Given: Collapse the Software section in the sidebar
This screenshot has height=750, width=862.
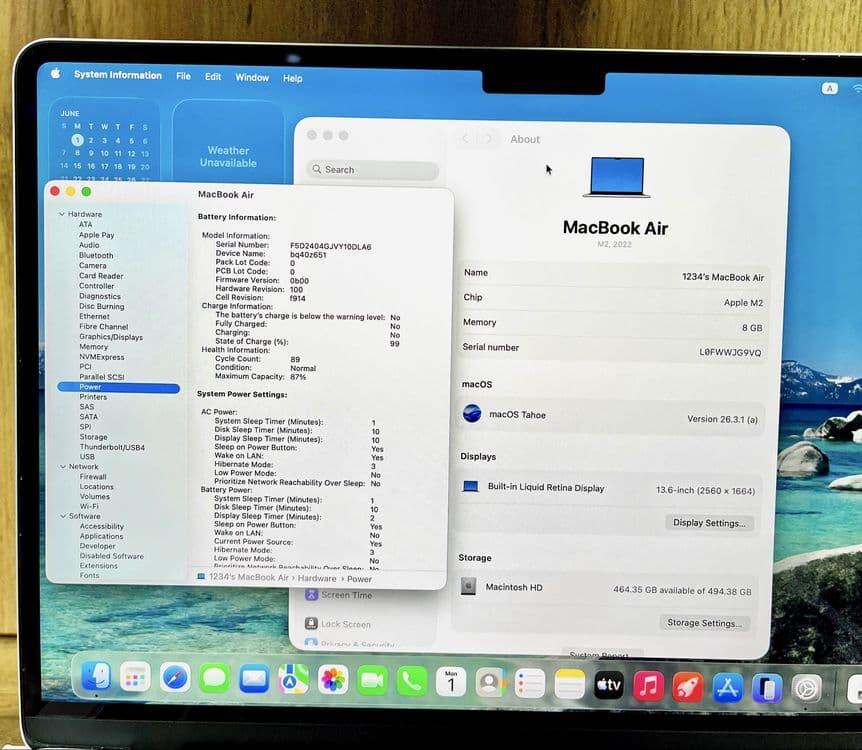Looking at the screenshot, I should click(63, 516).
